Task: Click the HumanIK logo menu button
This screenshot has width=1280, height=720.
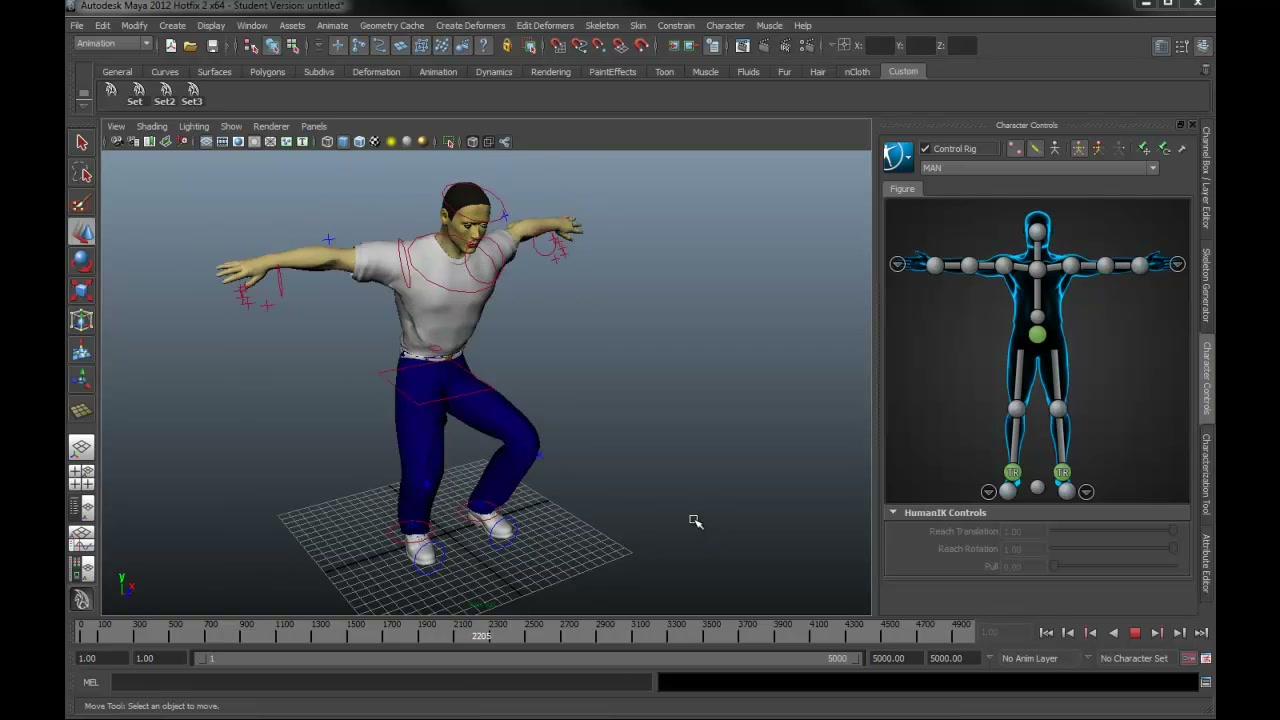Action: [x=898, y=156]
